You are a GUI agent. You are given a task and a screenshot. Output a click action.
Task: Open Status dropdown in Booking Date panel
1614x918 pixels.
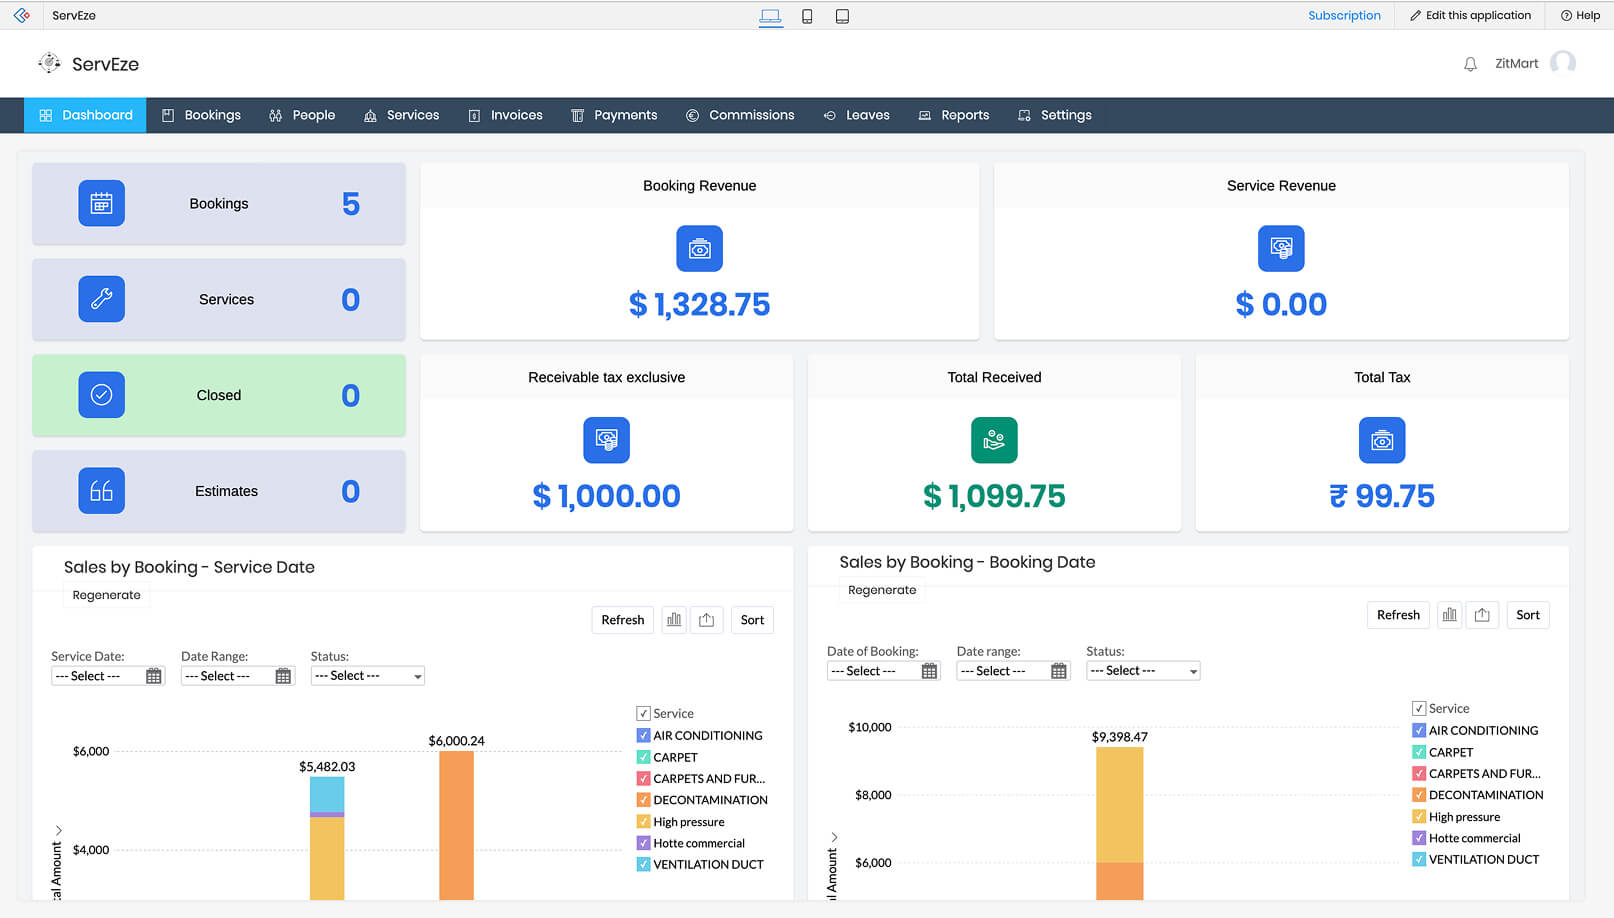[1142, 671]
